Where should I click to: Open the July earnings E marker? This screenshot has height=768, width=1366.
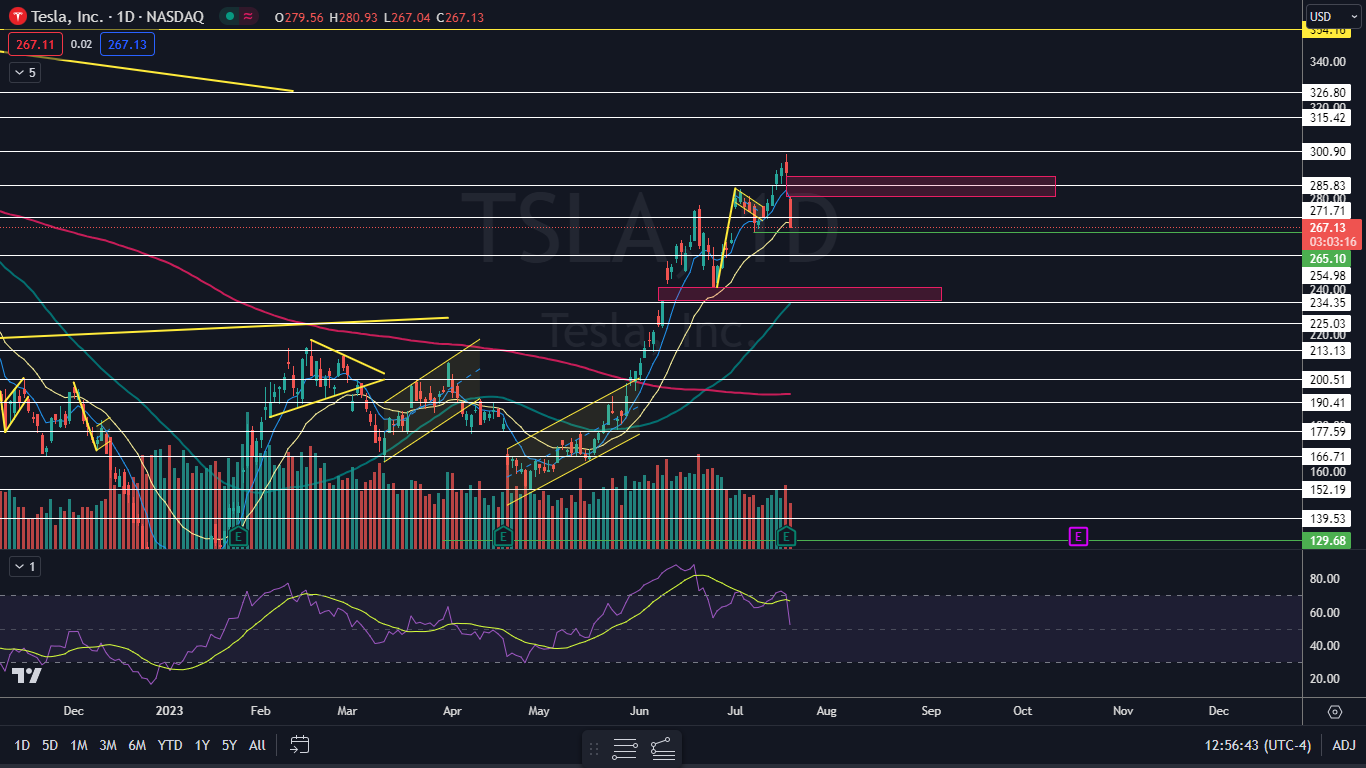coord(787,537)
